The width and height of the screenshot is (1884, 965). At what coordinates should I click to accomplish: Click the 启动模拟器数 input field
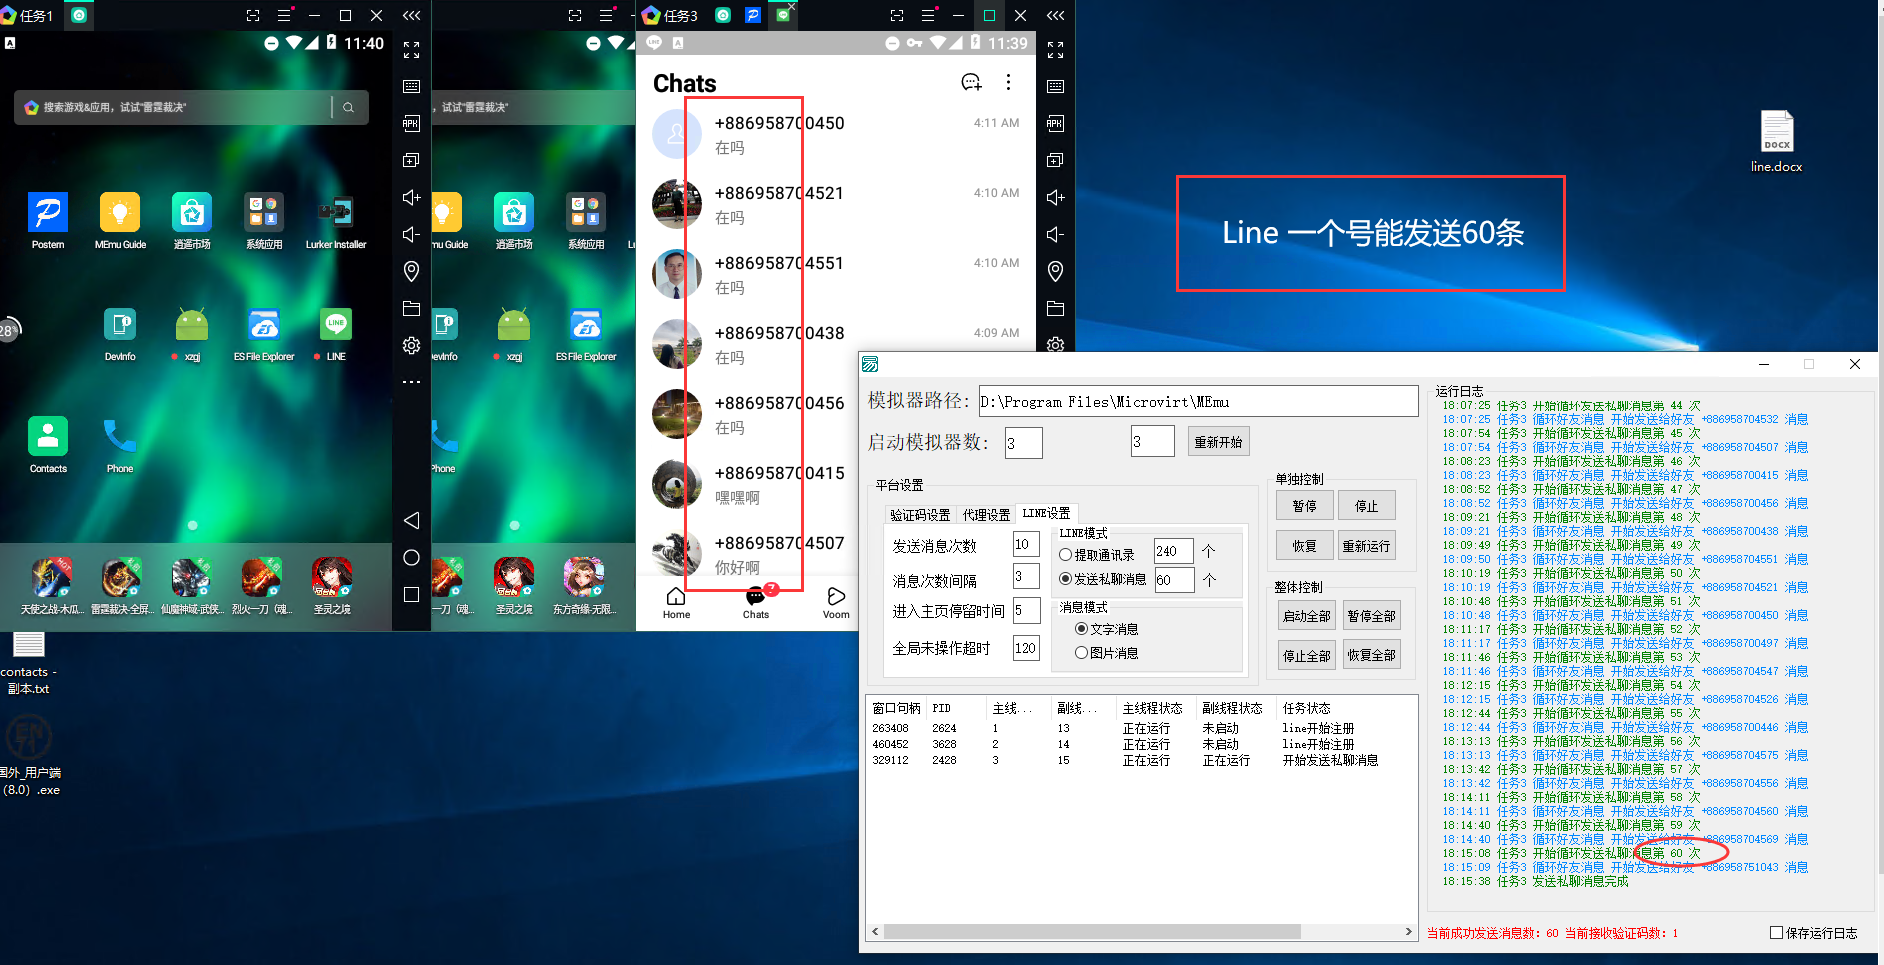point(1023,442)
